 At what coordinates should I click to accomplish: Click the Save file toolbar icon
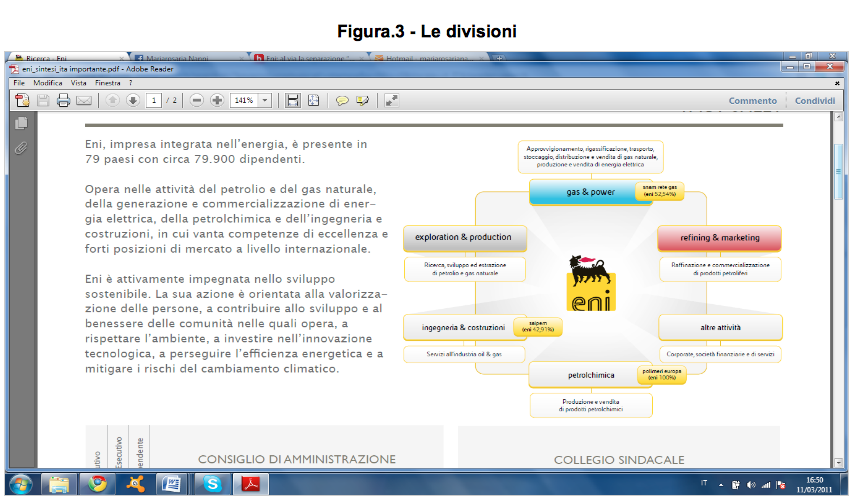tap(43, 100)
